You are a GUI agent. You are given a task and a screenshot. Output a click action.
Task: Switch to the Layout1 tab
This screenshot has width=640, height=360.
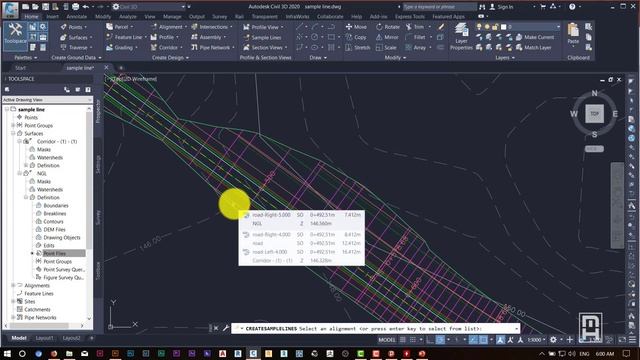[x=44, y=338]
